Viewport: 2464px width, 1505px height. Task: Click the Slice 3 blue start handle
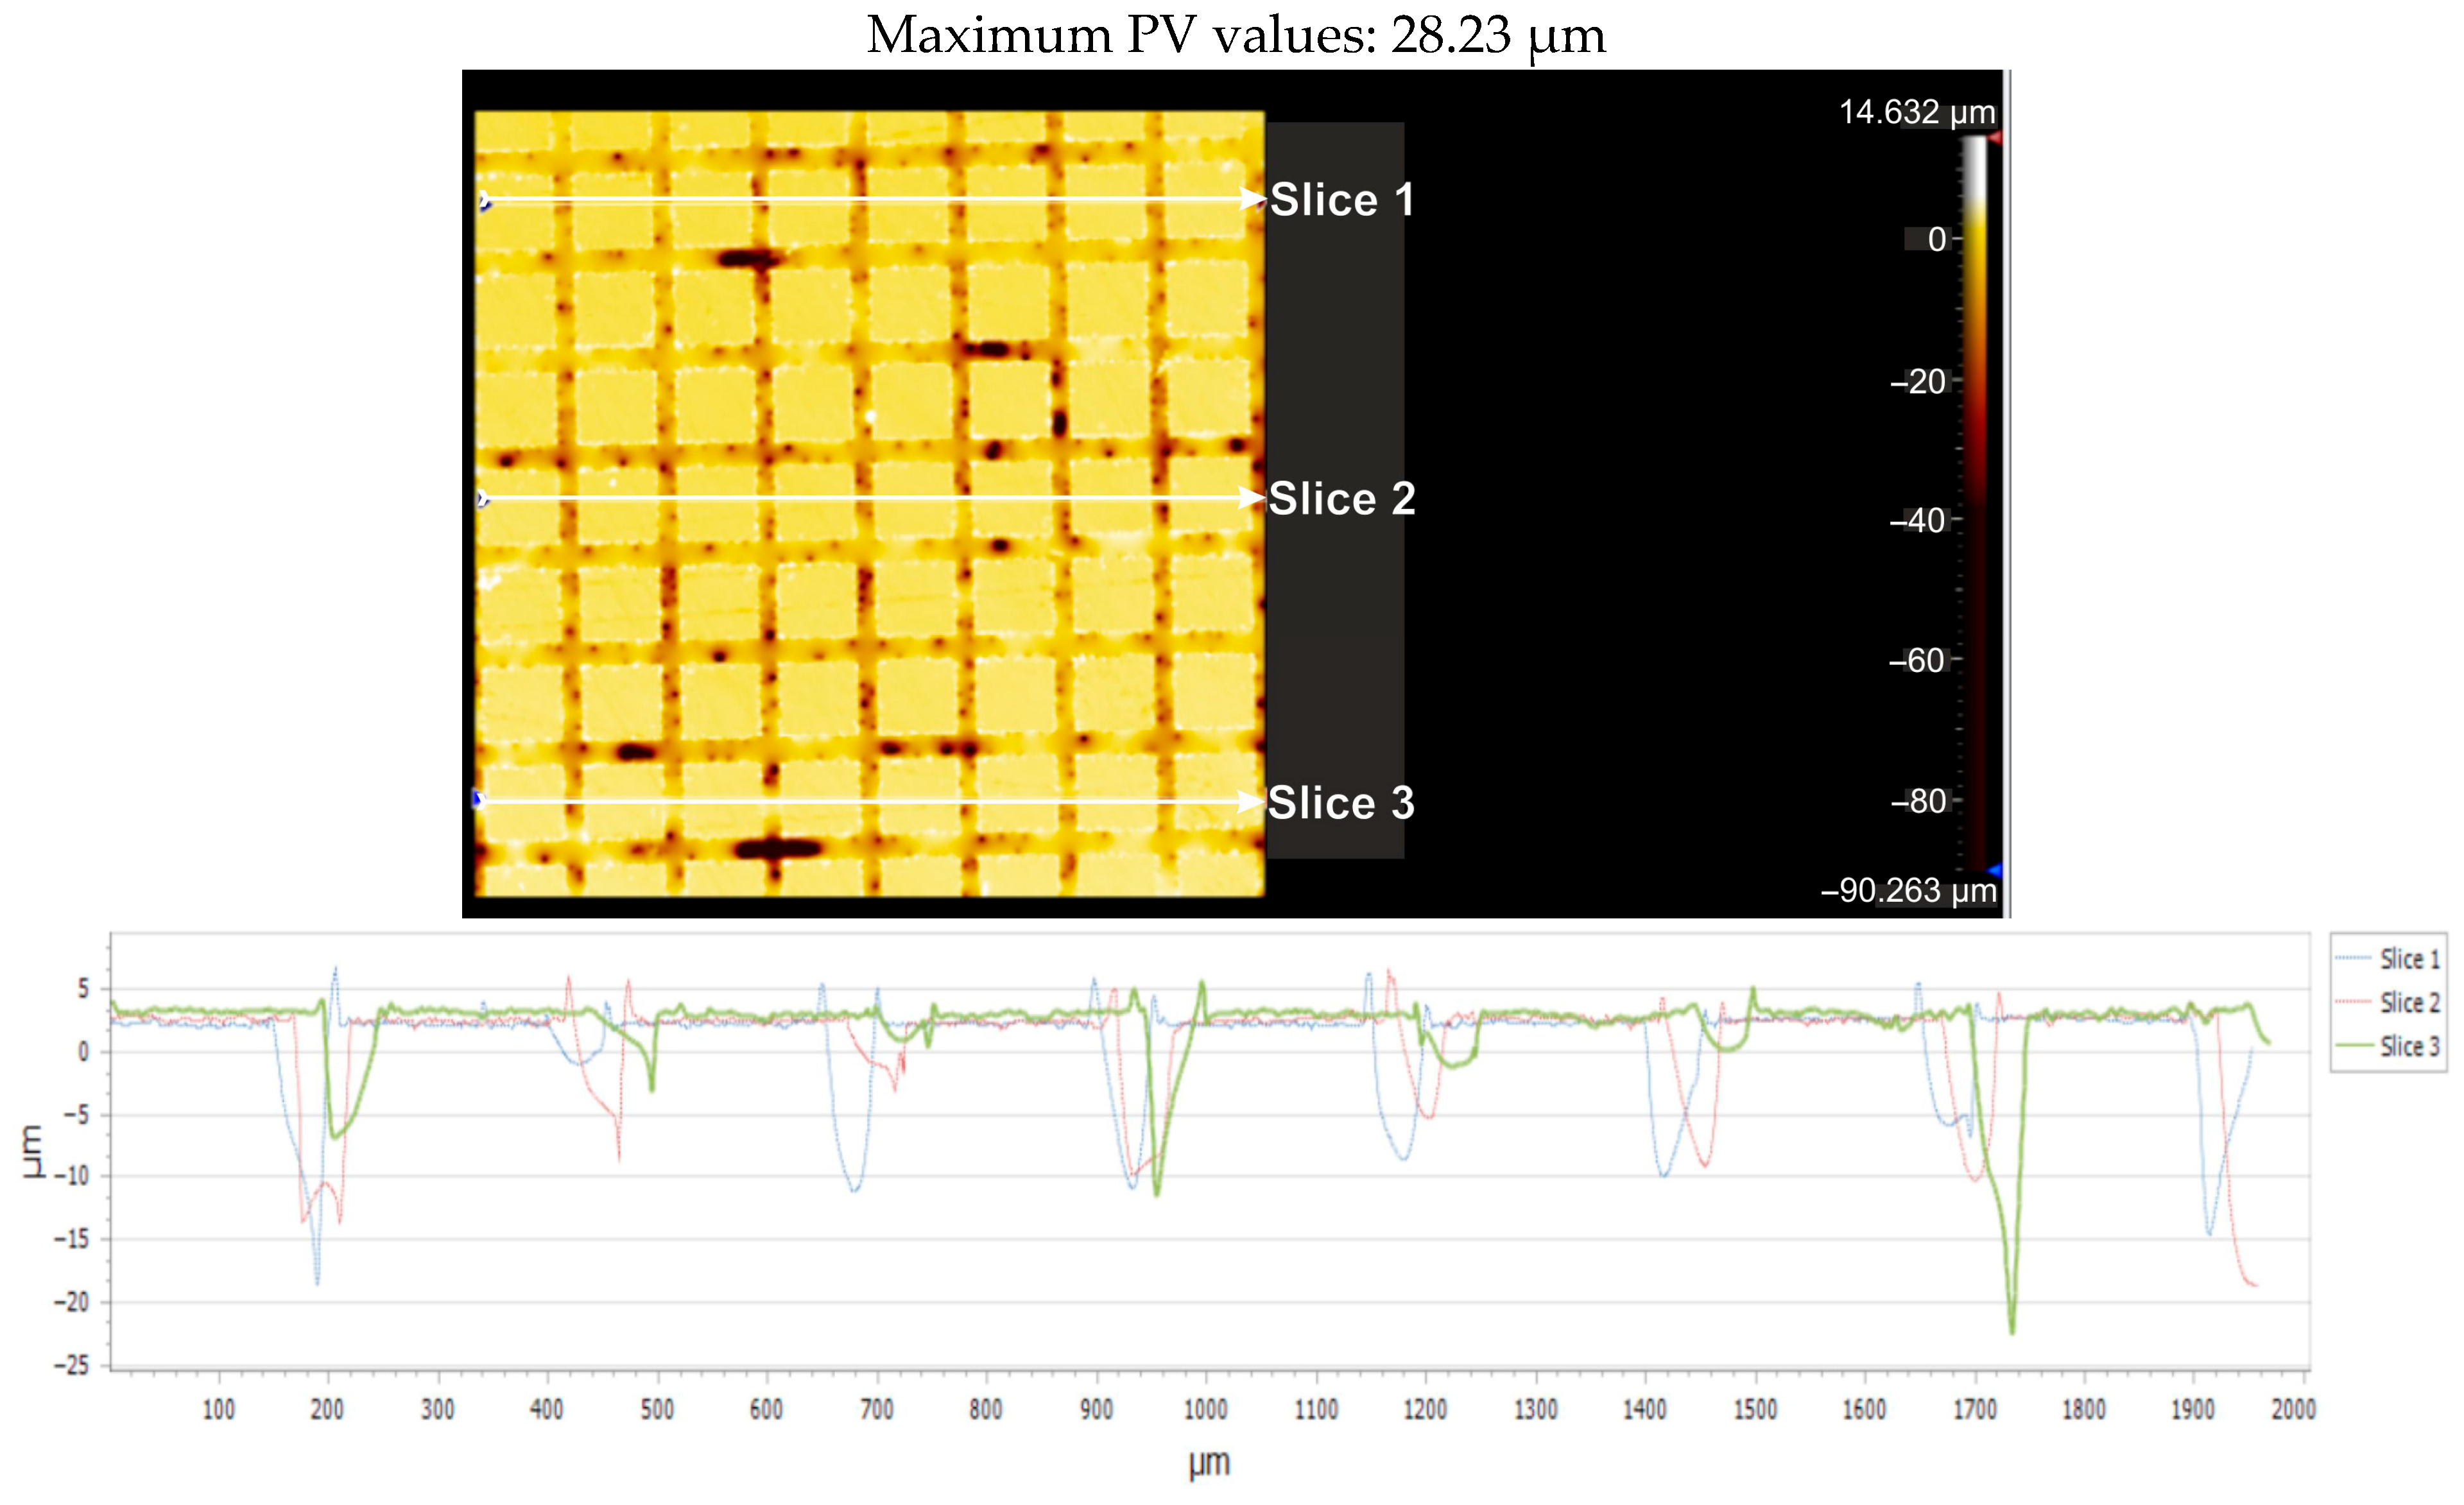coord(478,798)
